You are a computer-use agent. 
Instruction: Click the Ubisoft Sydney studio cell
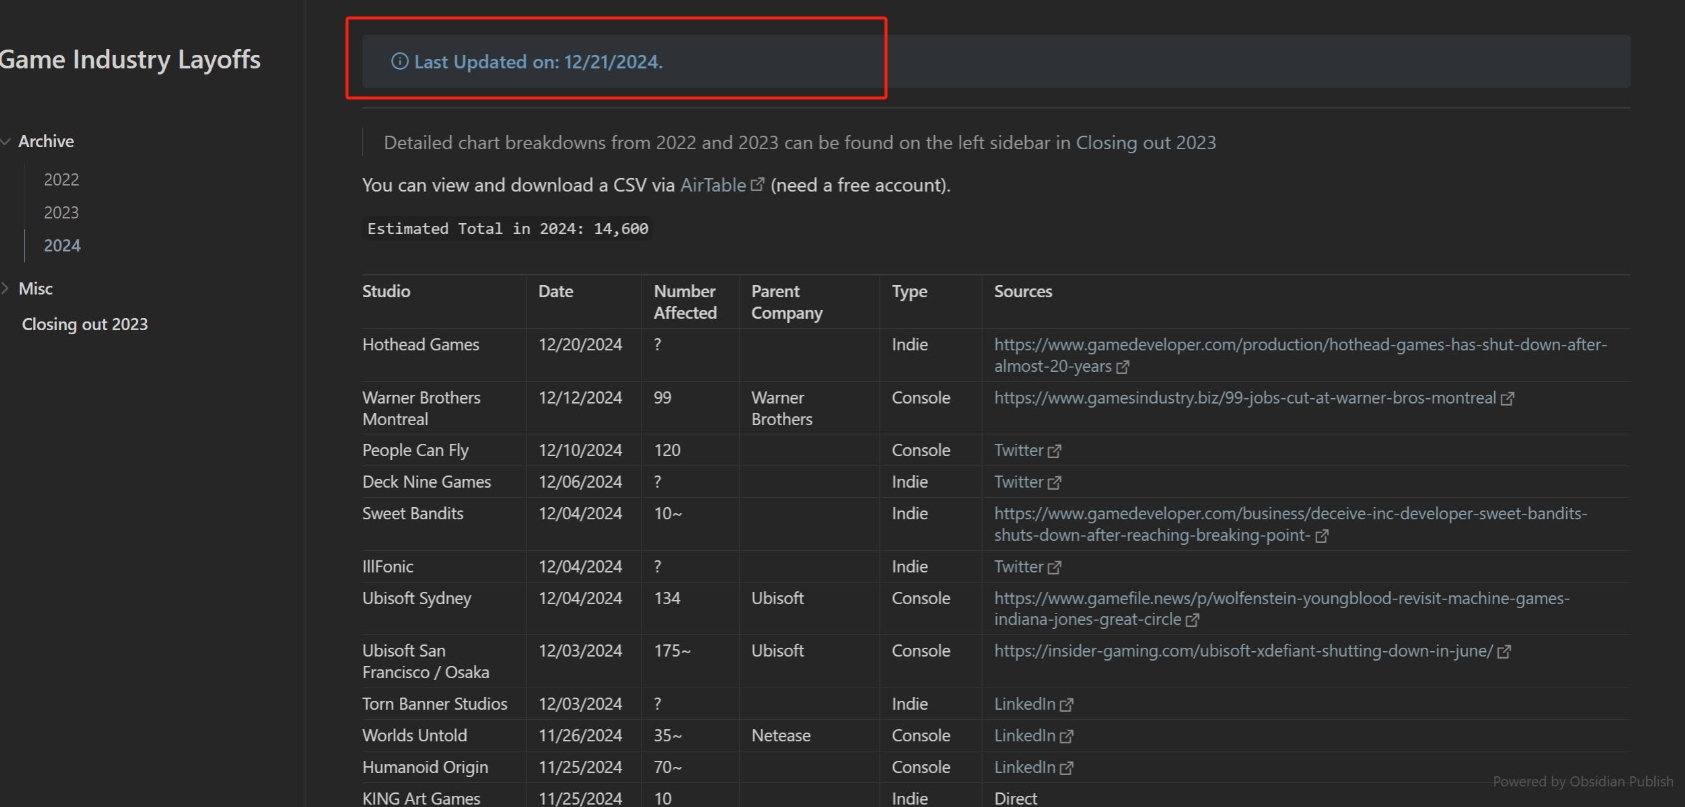point(417,598)
